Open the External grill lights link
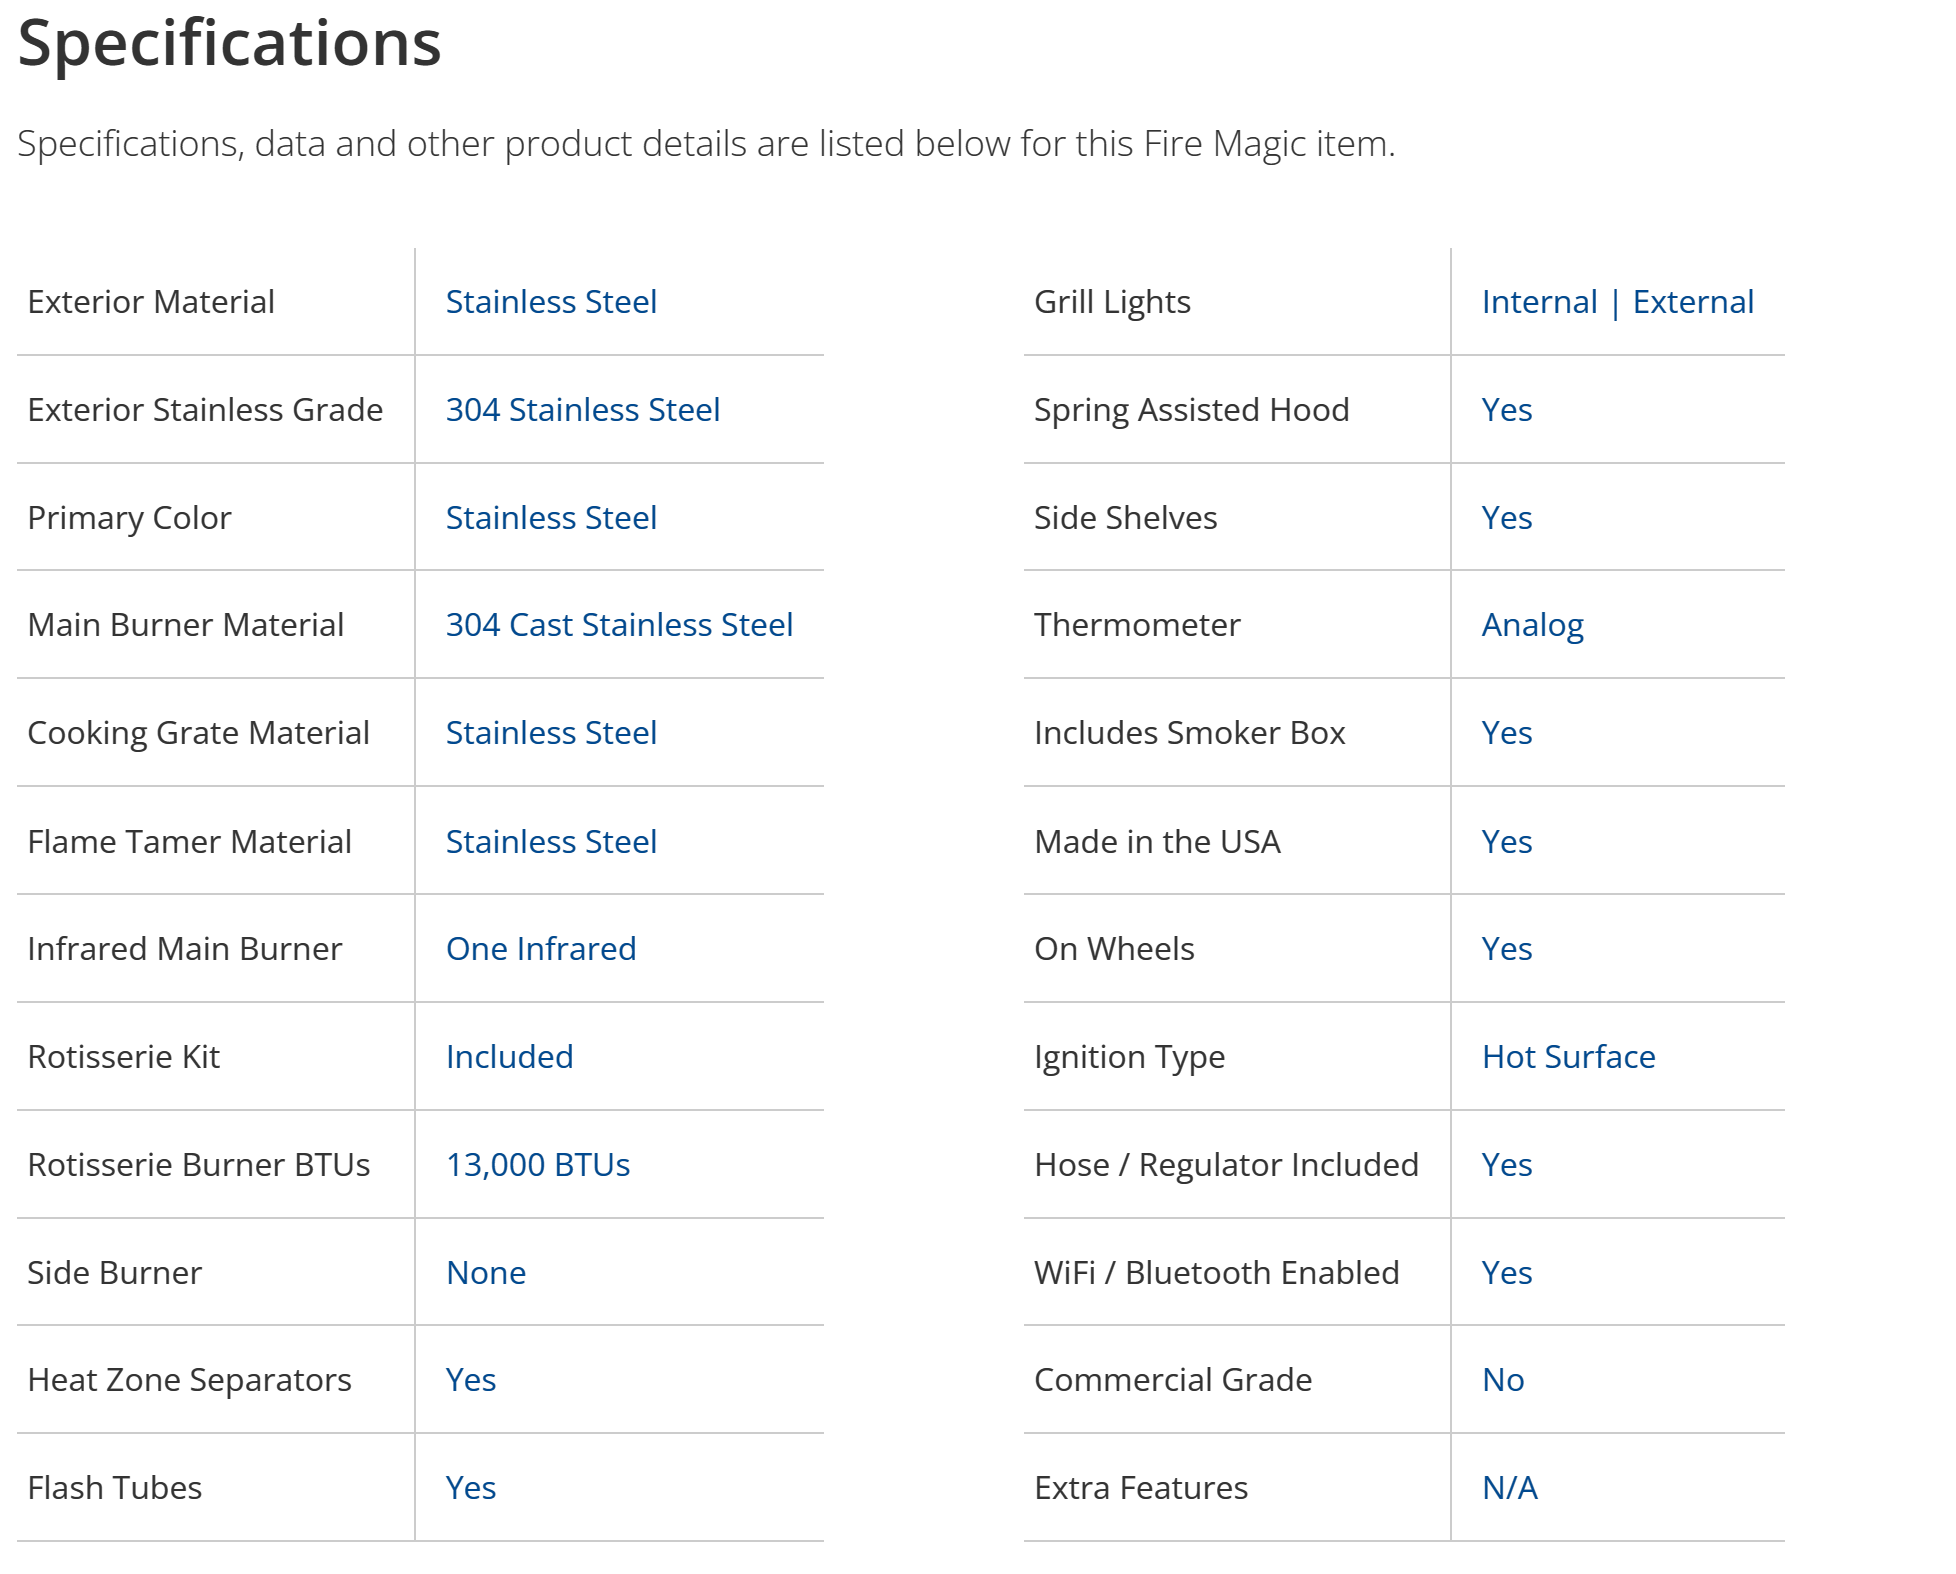 [x=1693, y=302]
